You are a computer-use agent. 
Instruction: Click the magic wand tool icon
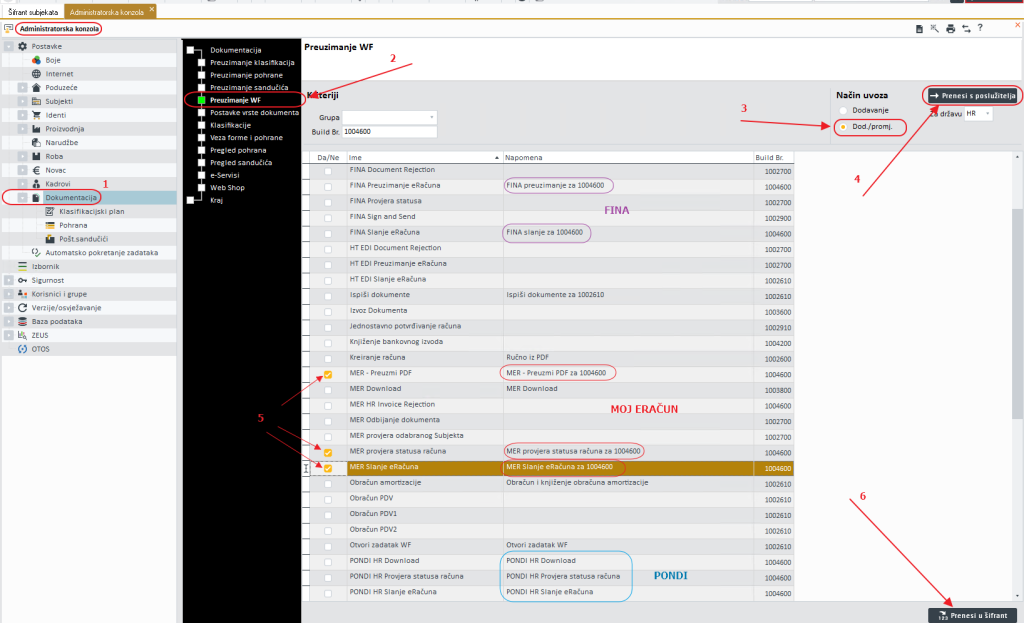(x=934, y=29)
